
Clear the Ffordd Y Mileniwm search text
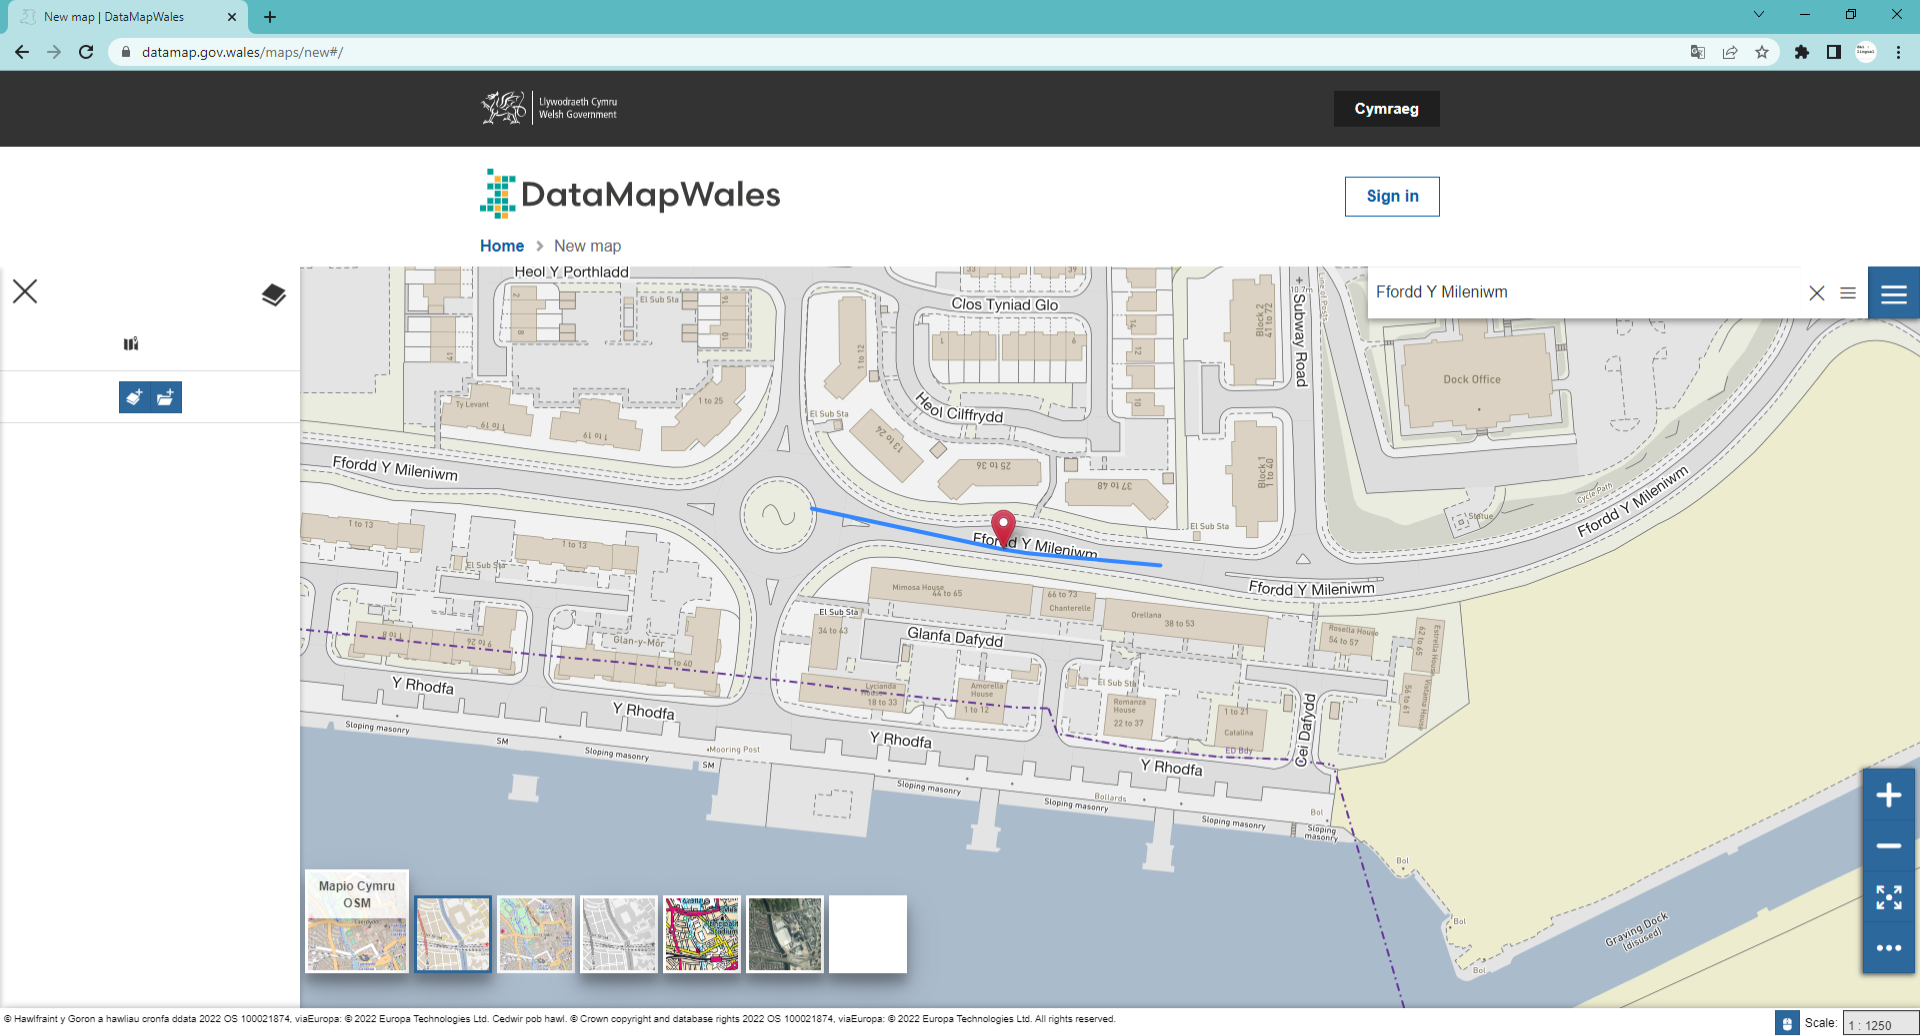point(1817,293)
